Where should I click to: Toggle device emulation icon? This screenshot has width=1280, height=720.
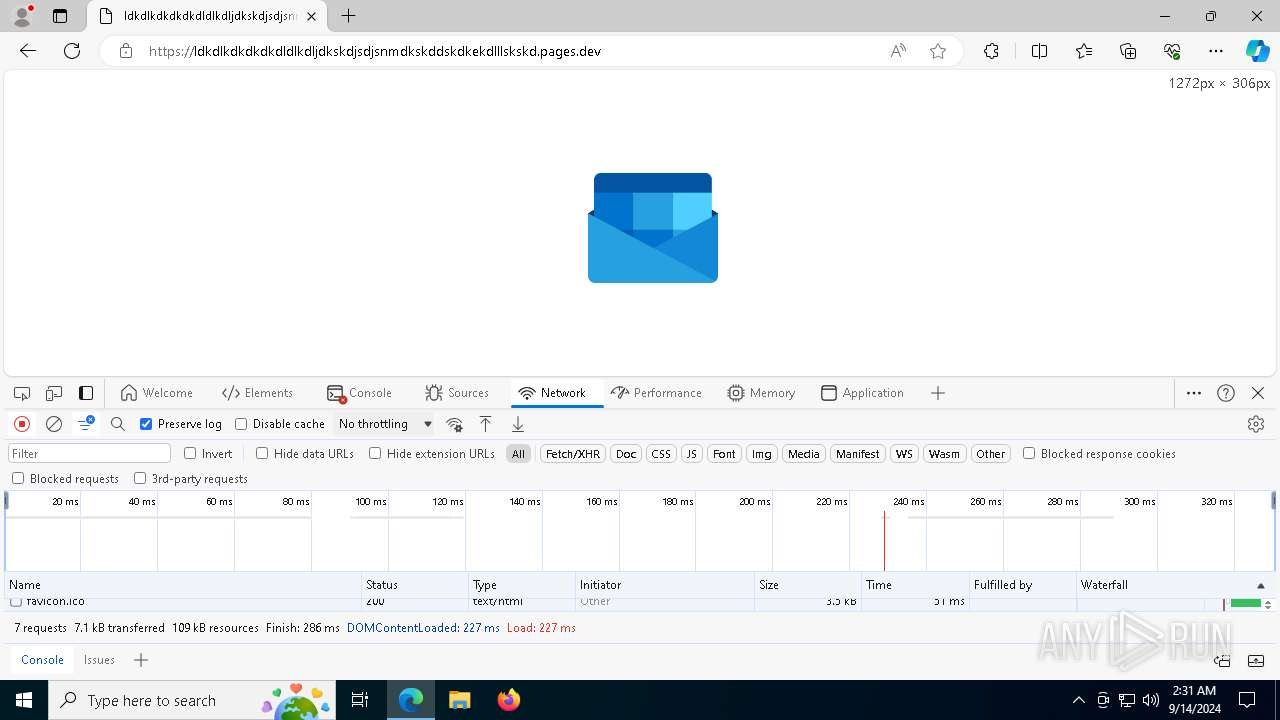[54, 393]
